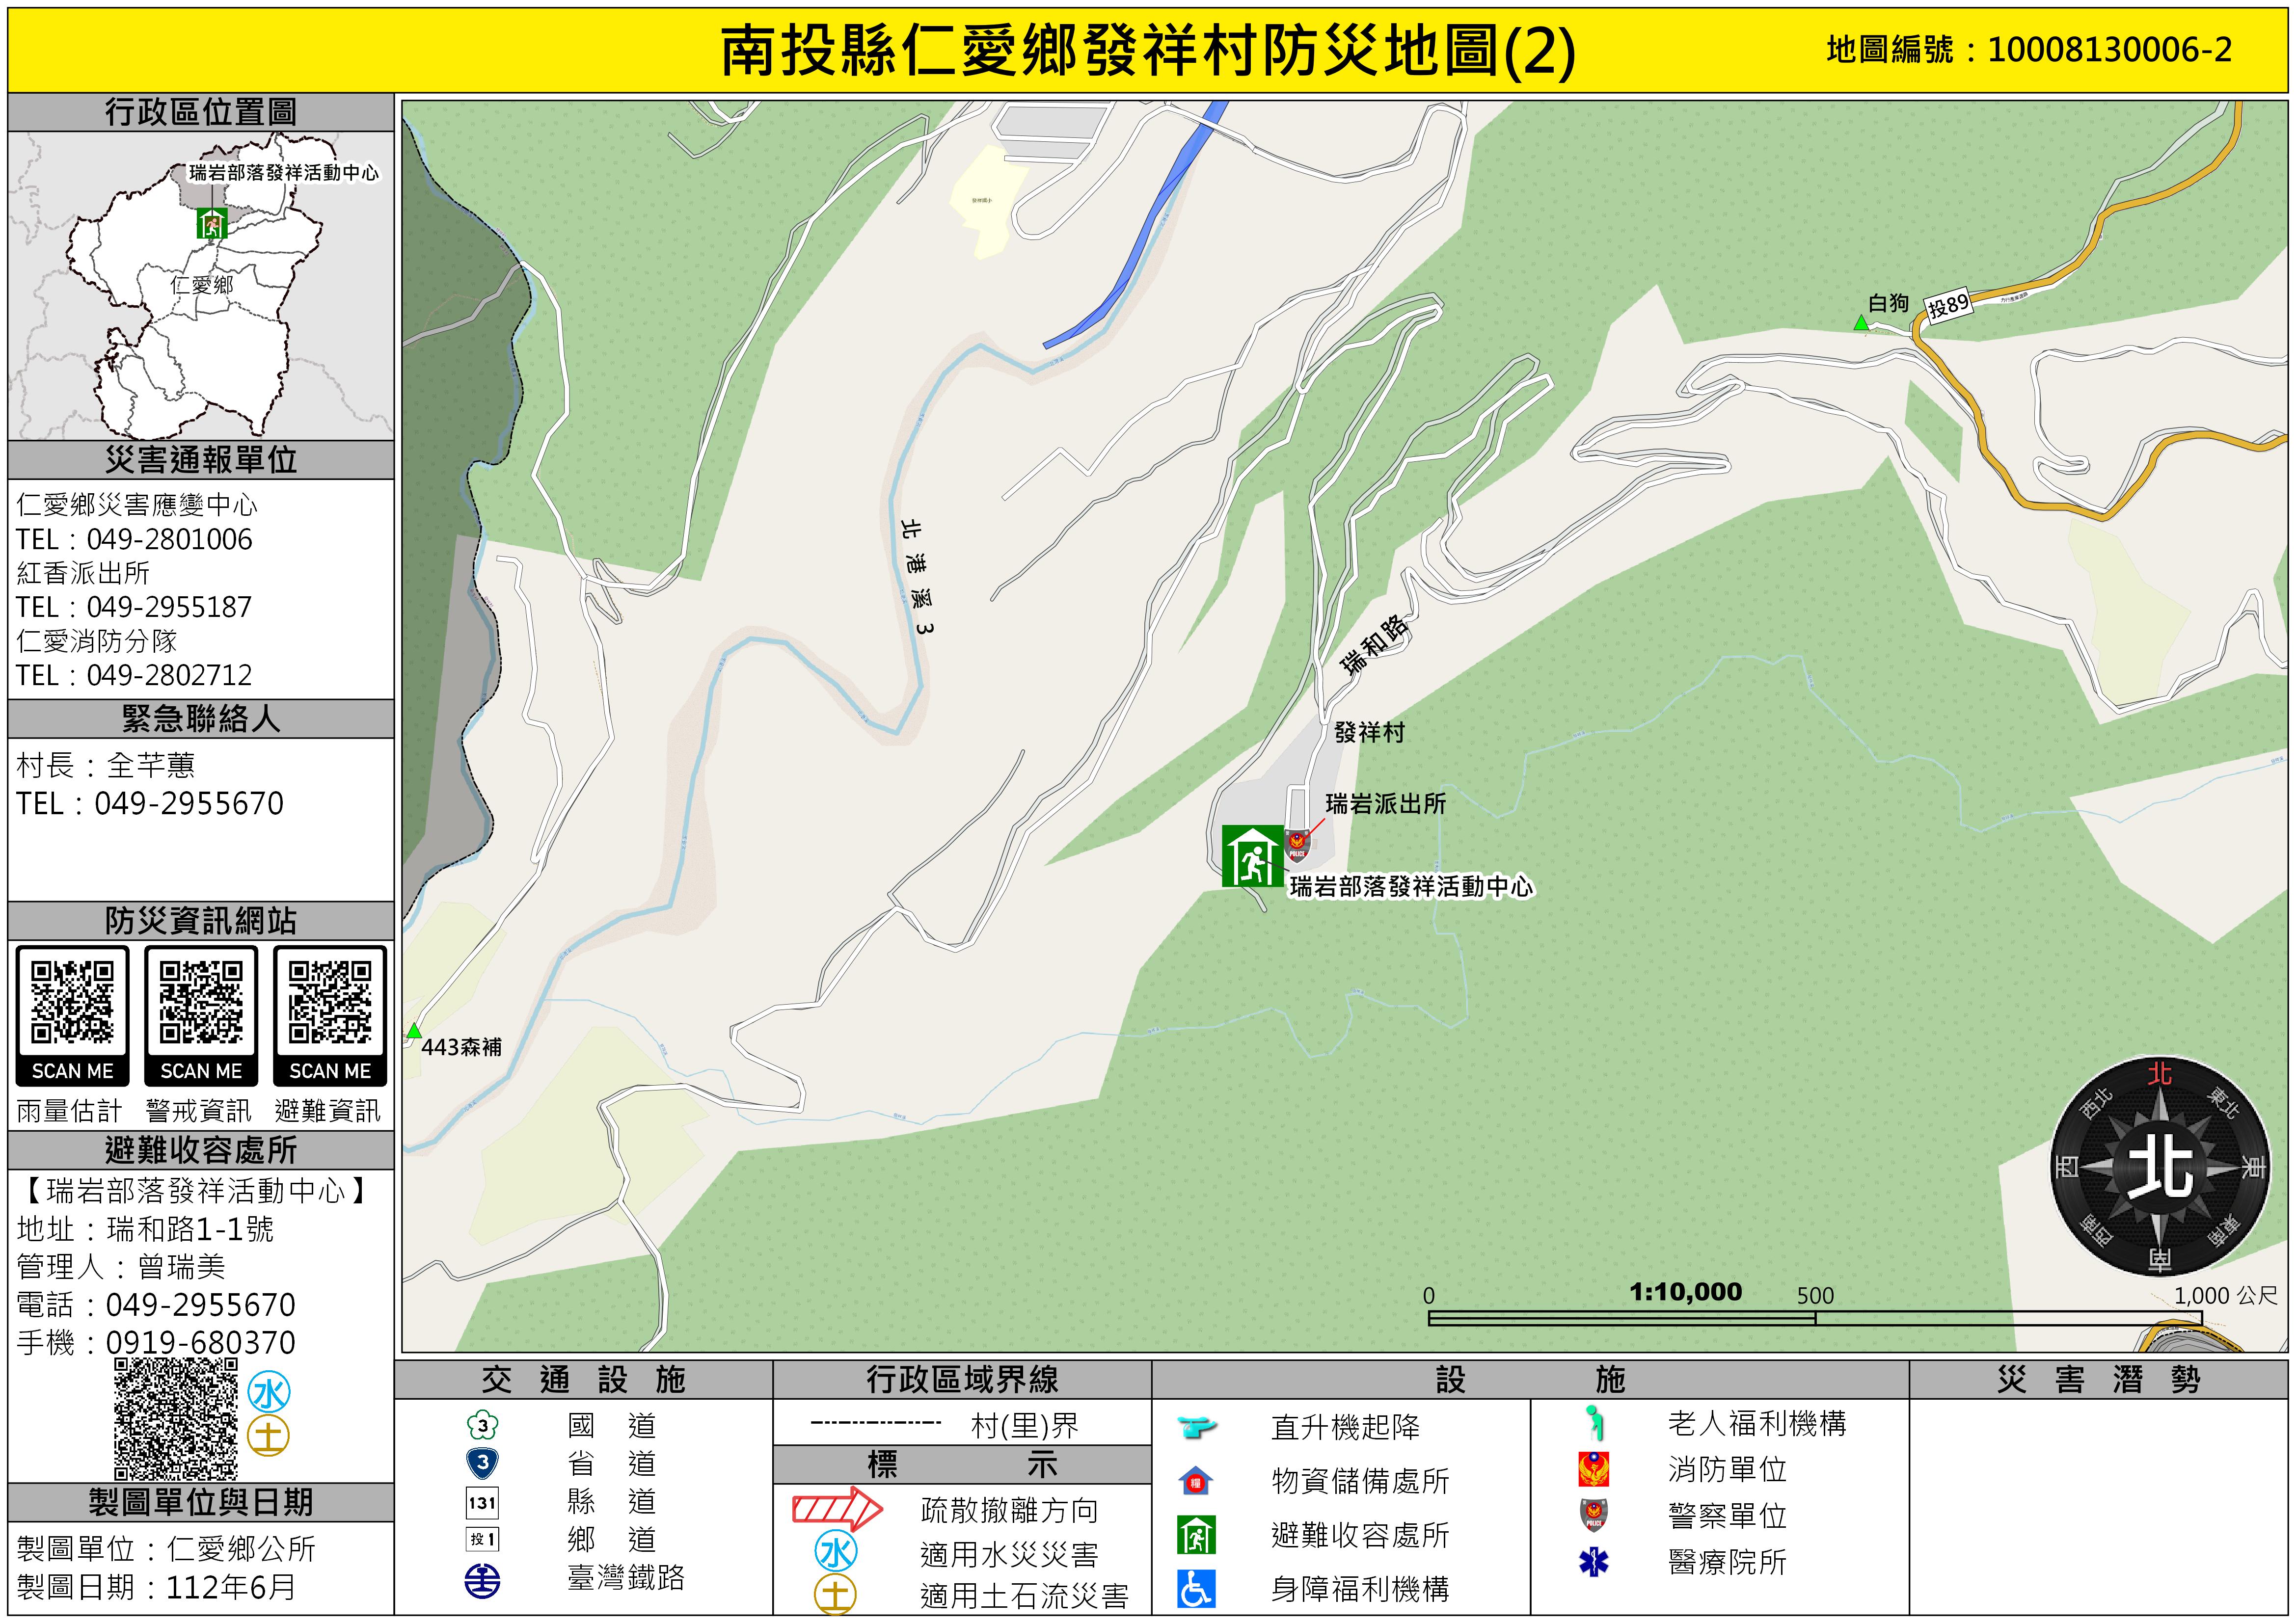Viewport: 2296px width, 1623px height.
Task: Click the 雨量估計 QR code
Action: tap(72, 1003)
